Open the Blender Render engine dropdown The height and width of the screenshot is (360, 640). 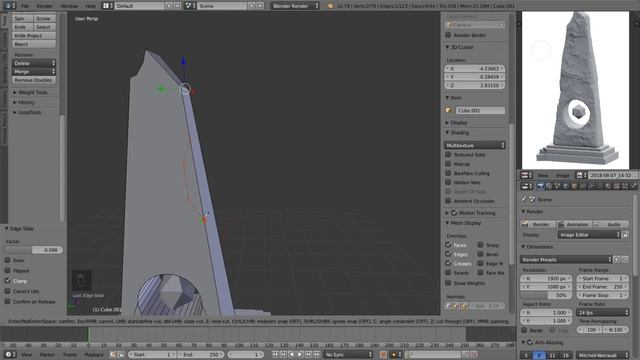295,6
